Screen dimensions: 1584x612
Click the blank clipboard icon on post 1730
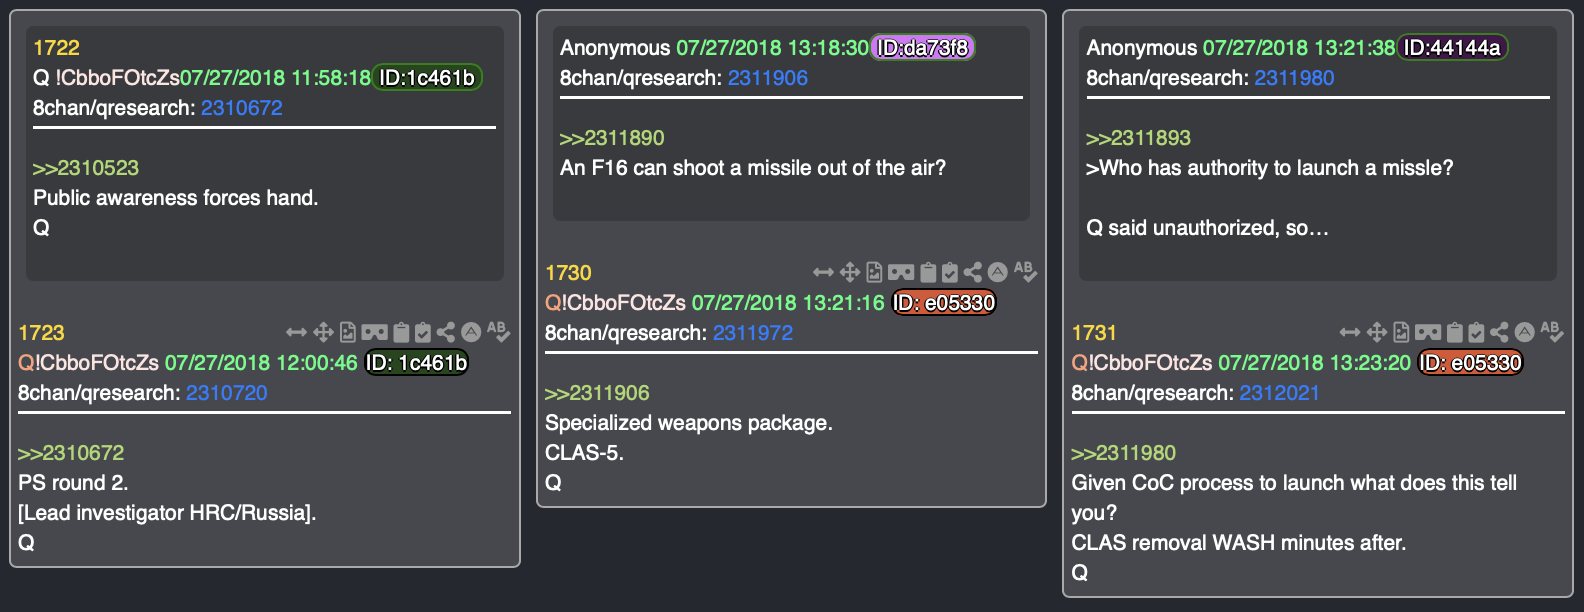pos(928,272)
